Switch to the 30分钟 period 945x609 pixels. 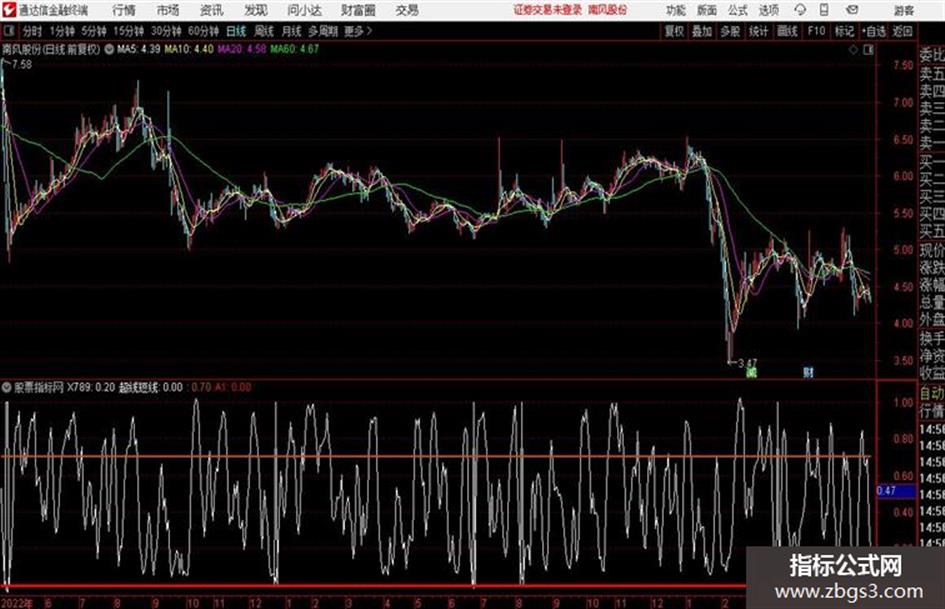(166, 31)
